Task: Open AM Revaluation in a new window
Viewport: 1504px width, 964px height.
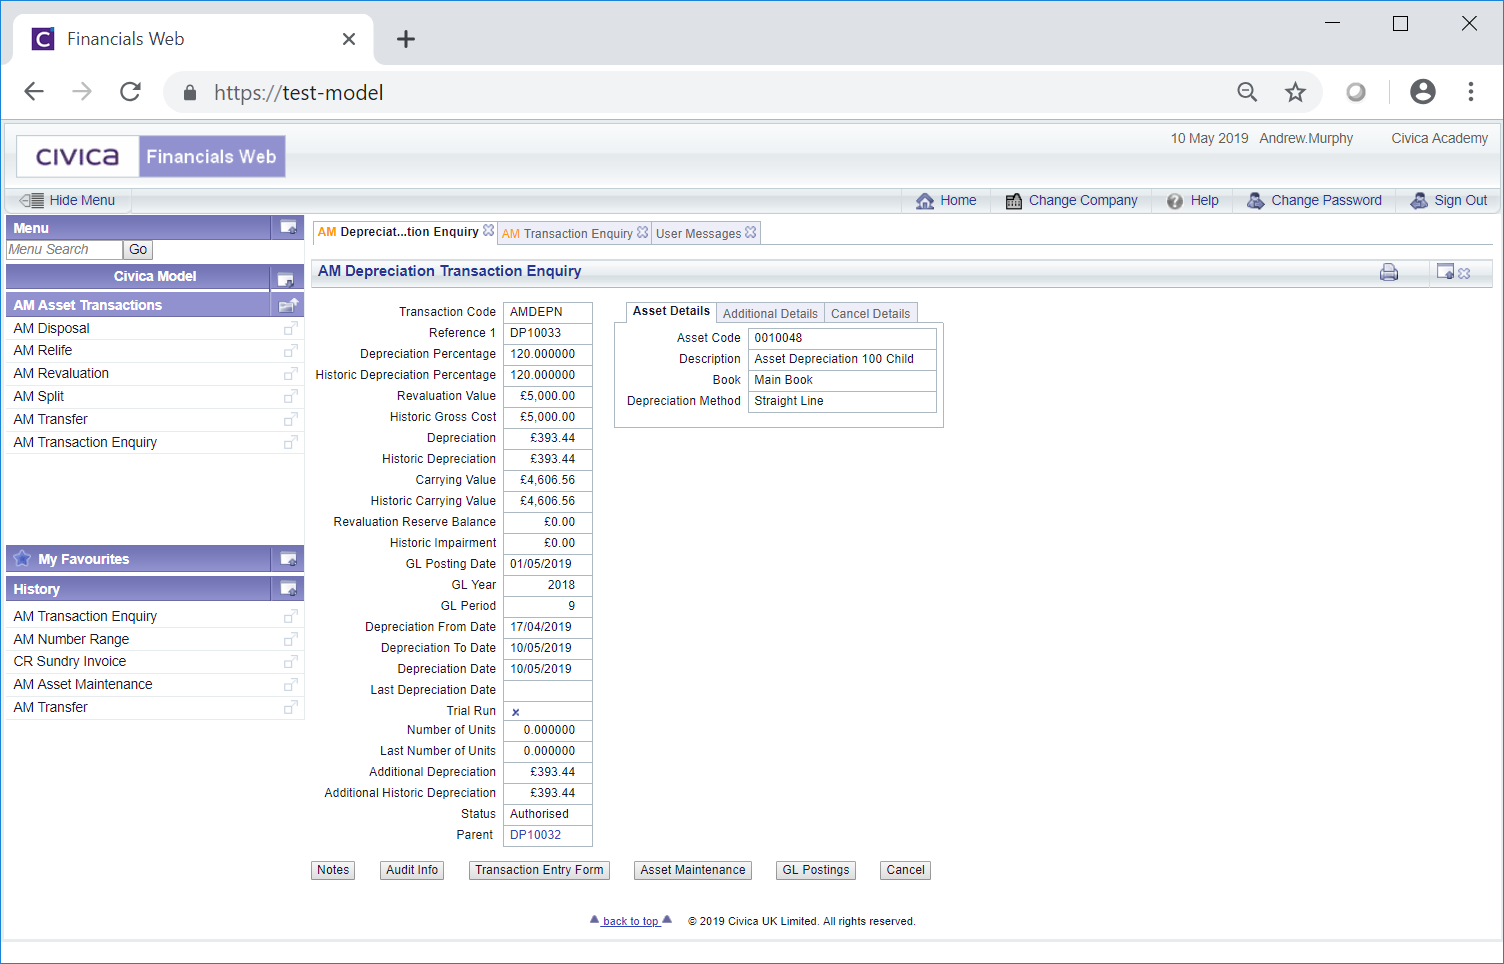Action: tap(290, 374)
